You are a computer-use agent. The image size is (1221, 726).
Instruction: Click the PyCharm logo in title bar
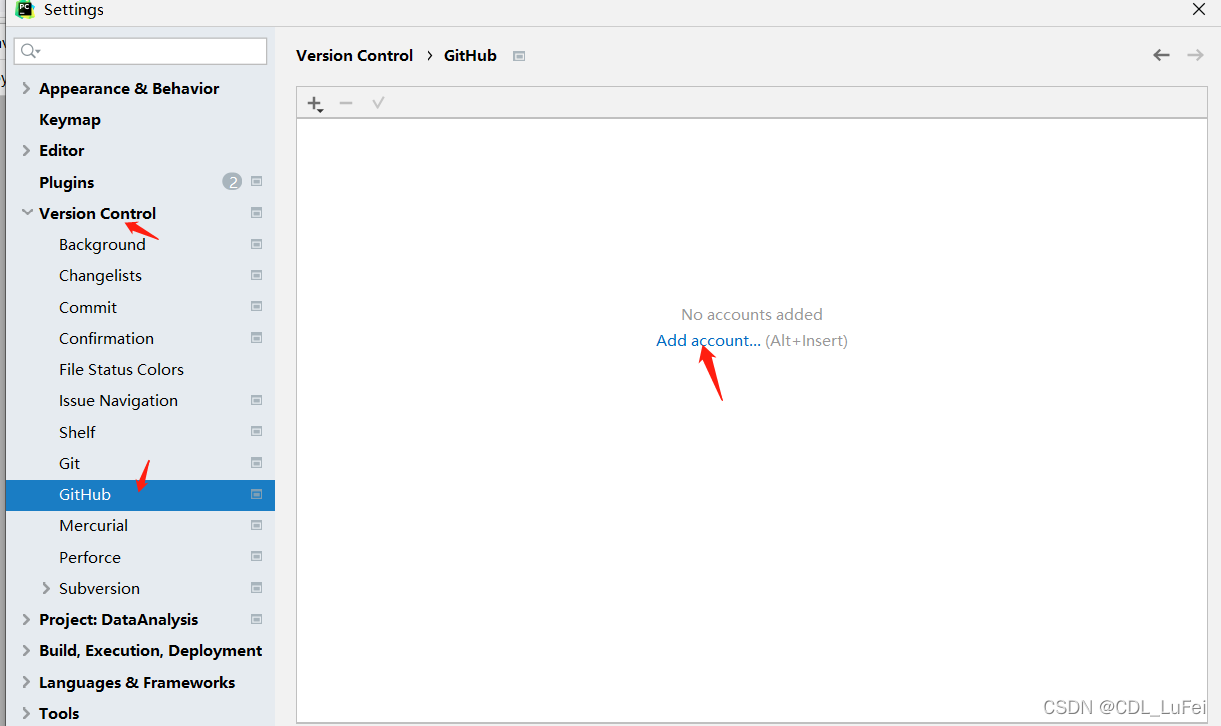tap(25, 10)
